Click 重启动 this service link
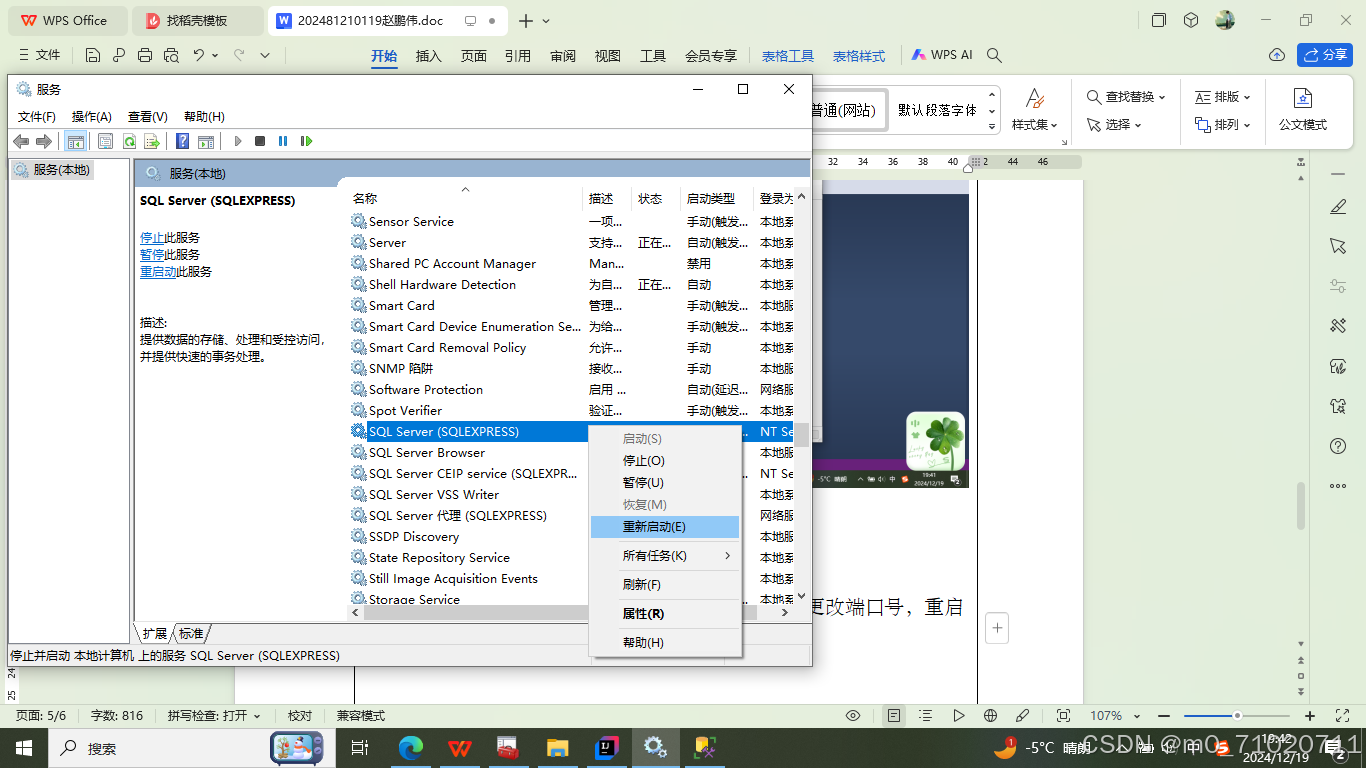The image size is (1366, 768). coord(158,272)
